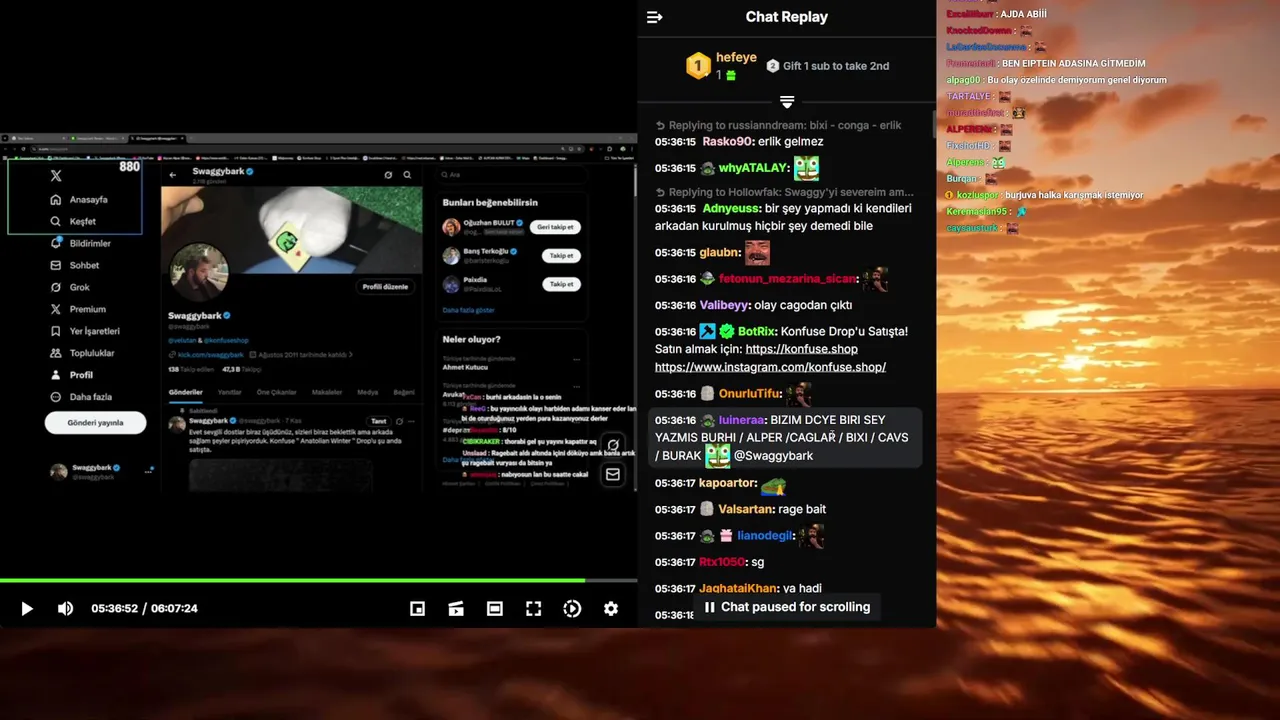1280x720 pixels.
Task: Toggle theater mode in the video player
Action: click(495, 608)
